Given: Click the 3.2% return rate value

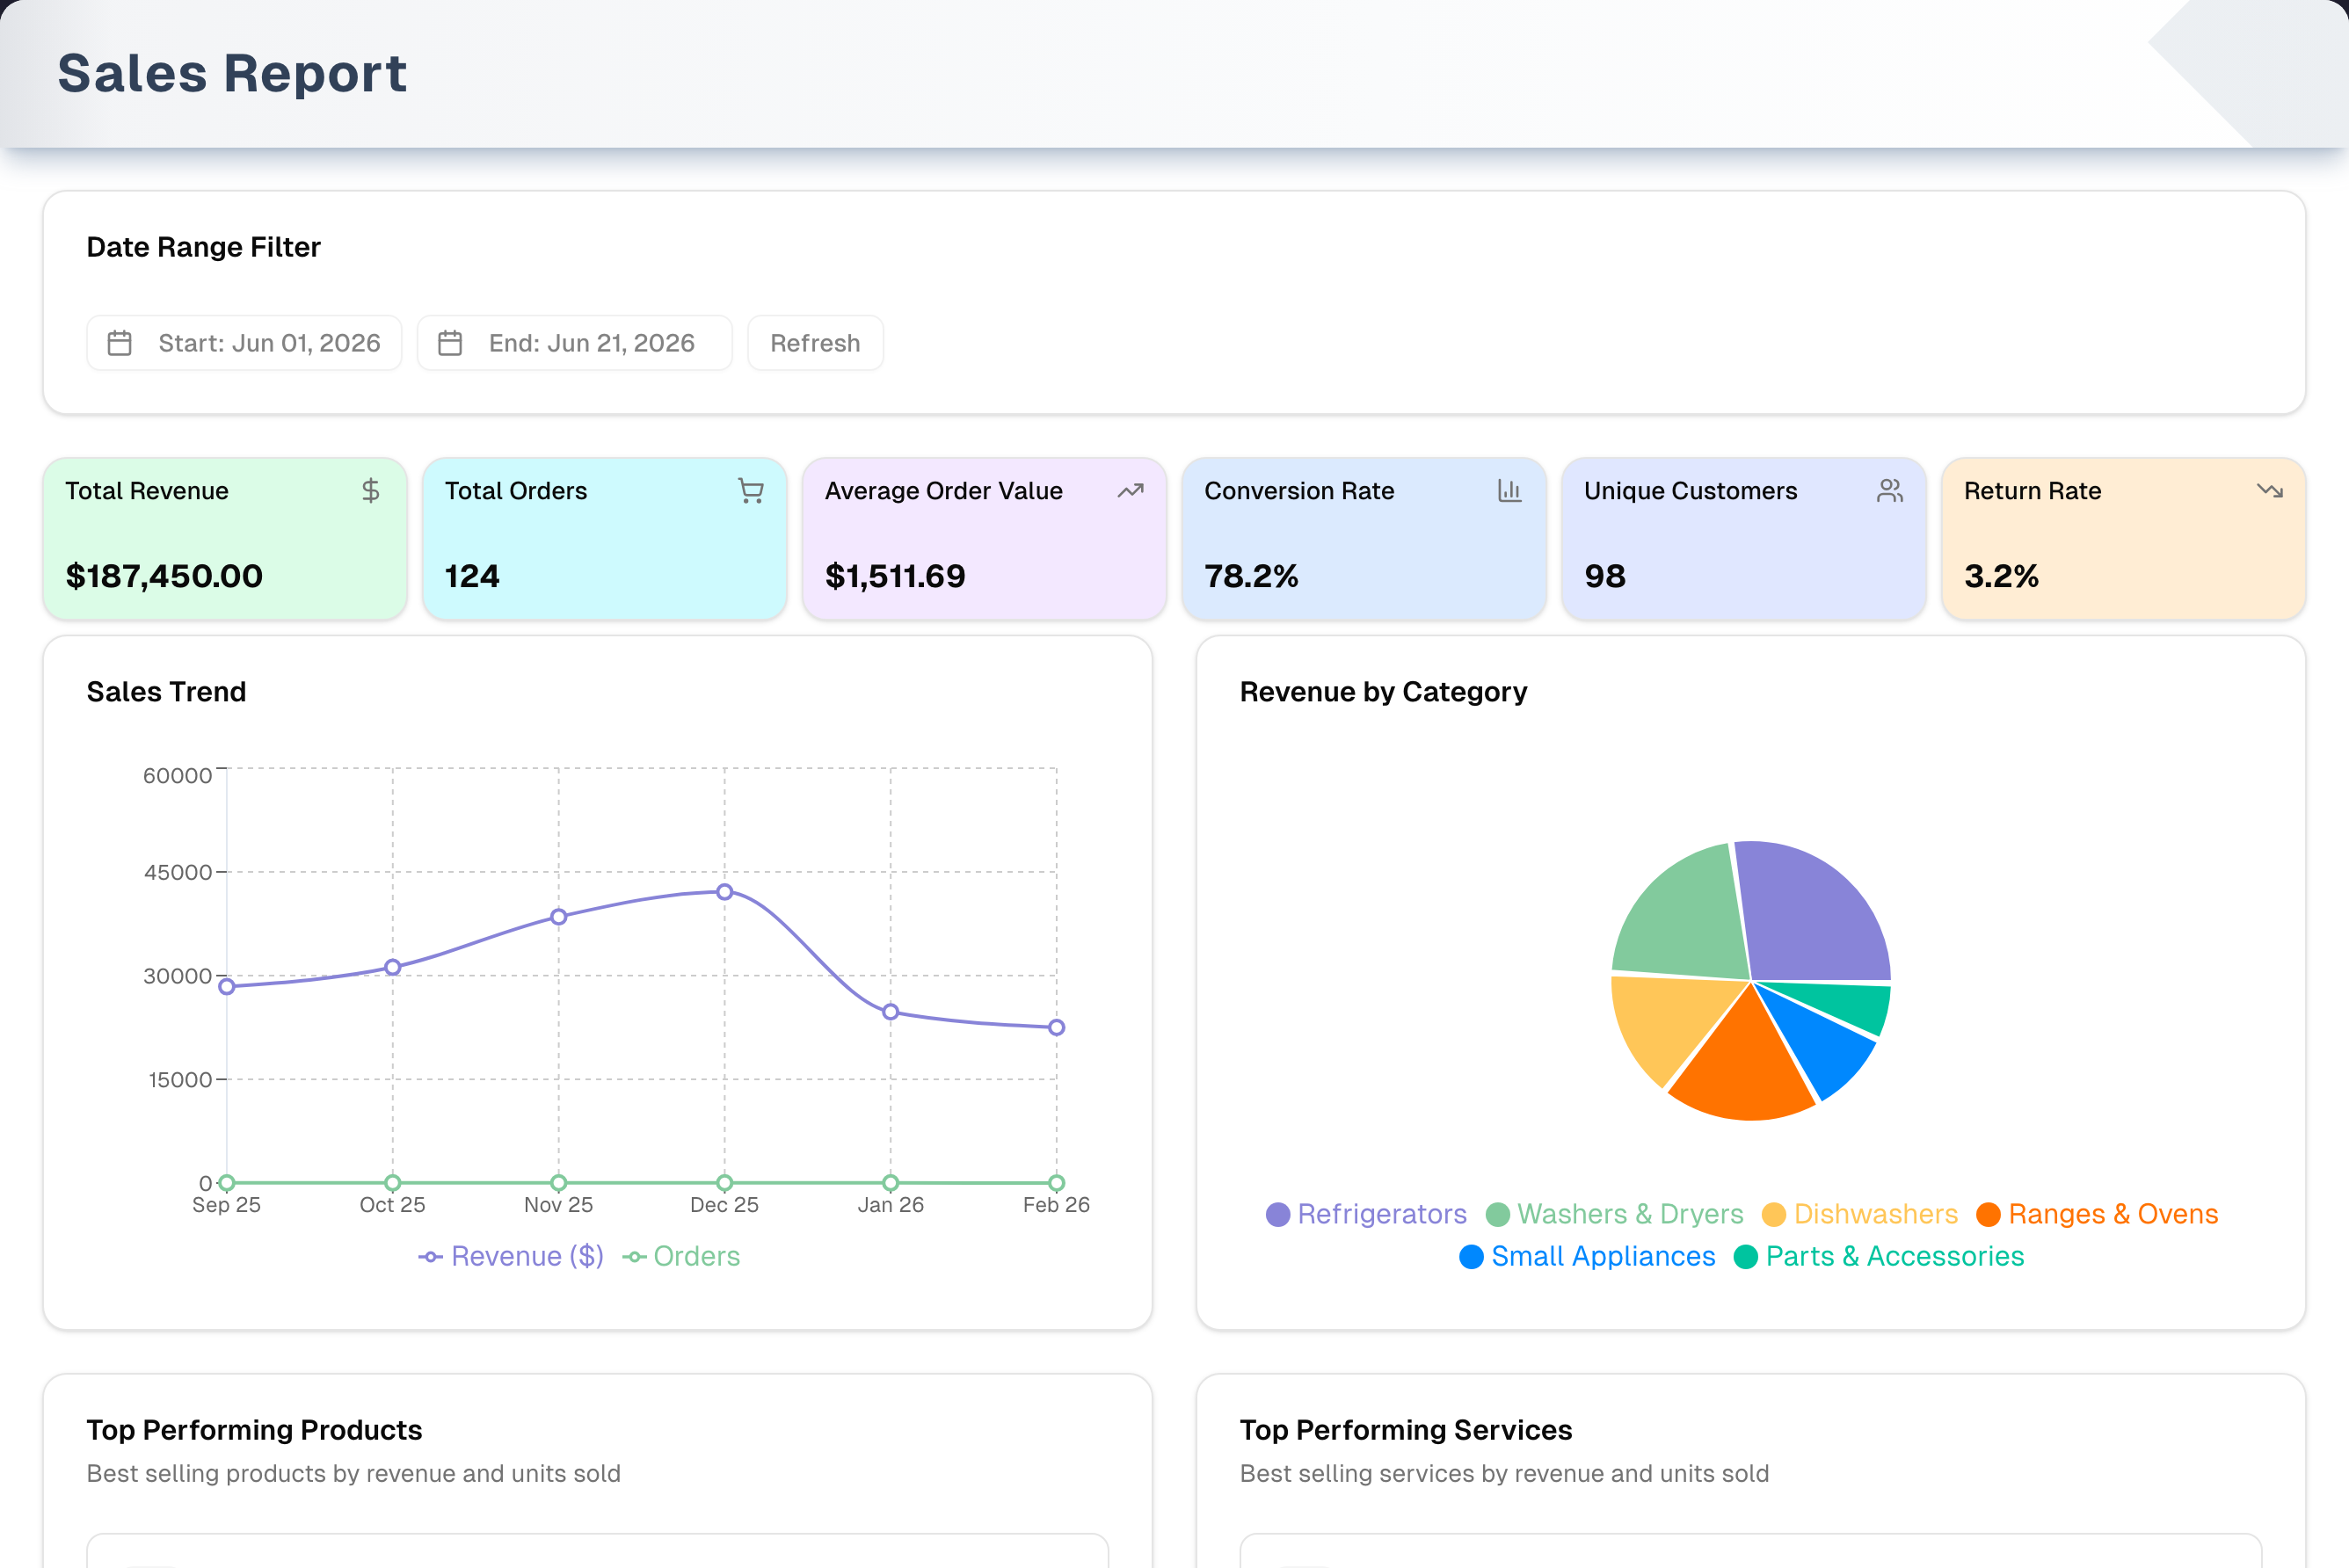Looking at the screenshot, I should 2001,576.
